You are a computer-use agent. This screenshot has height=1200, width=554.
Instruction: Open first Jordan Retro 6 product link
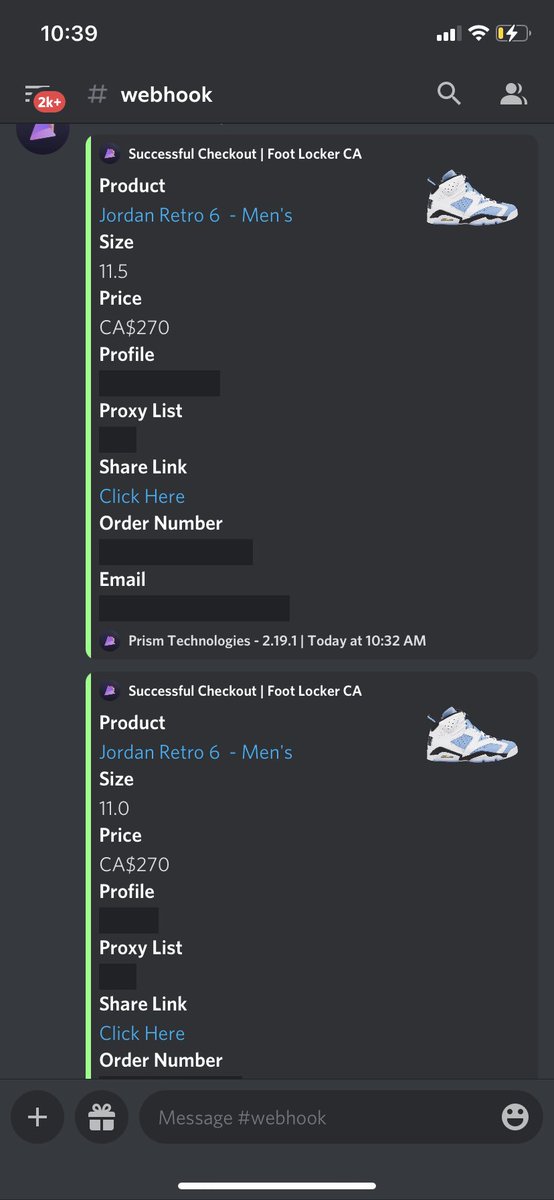196,215
